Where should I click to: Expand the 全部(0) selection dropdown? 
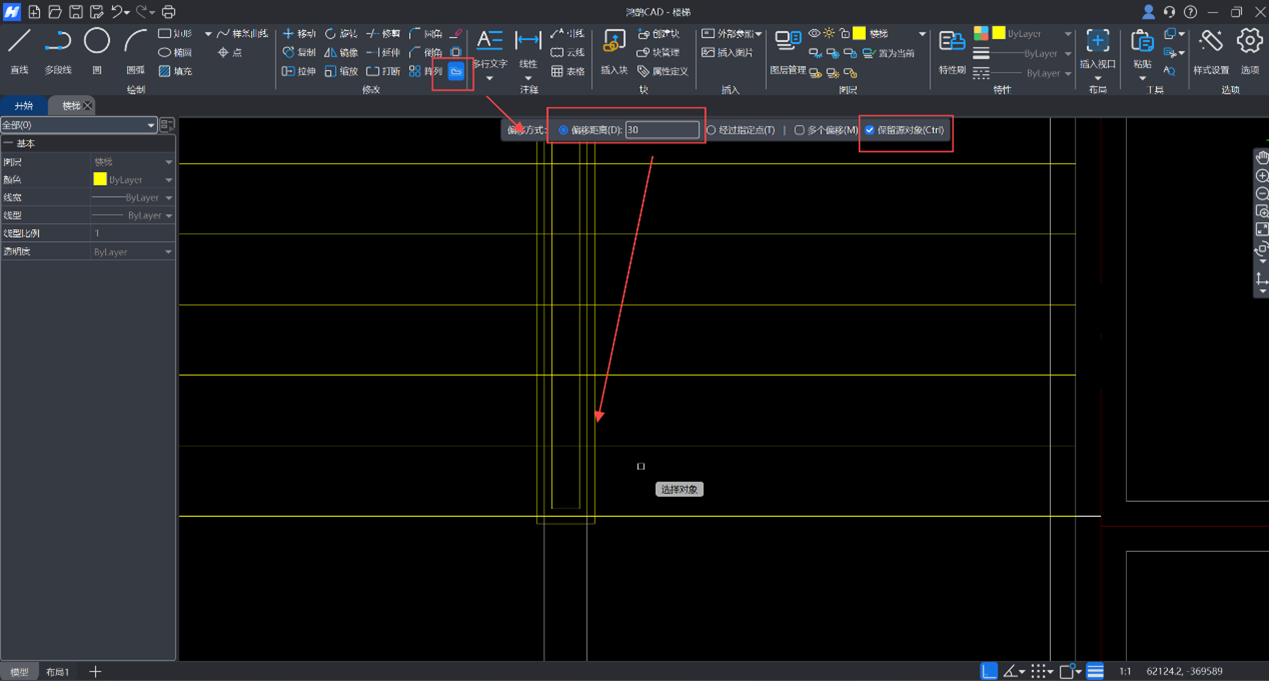click(151, 125)
